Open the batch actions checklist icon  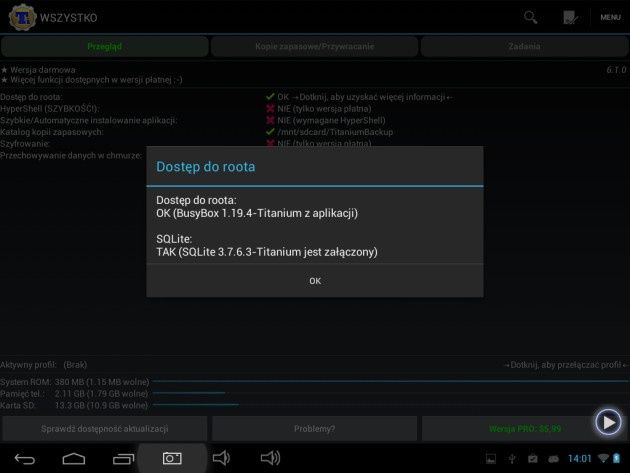point(570,17)
